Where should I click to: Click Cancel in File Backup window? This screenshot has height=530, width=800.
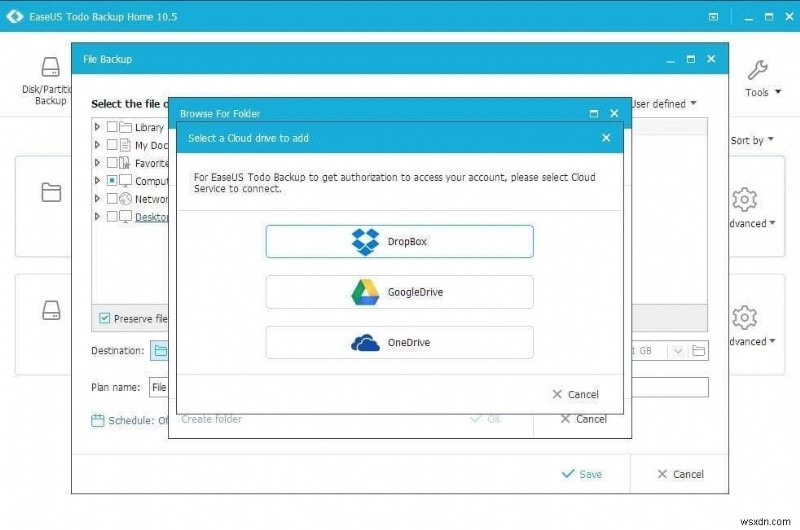click(680, 474)
